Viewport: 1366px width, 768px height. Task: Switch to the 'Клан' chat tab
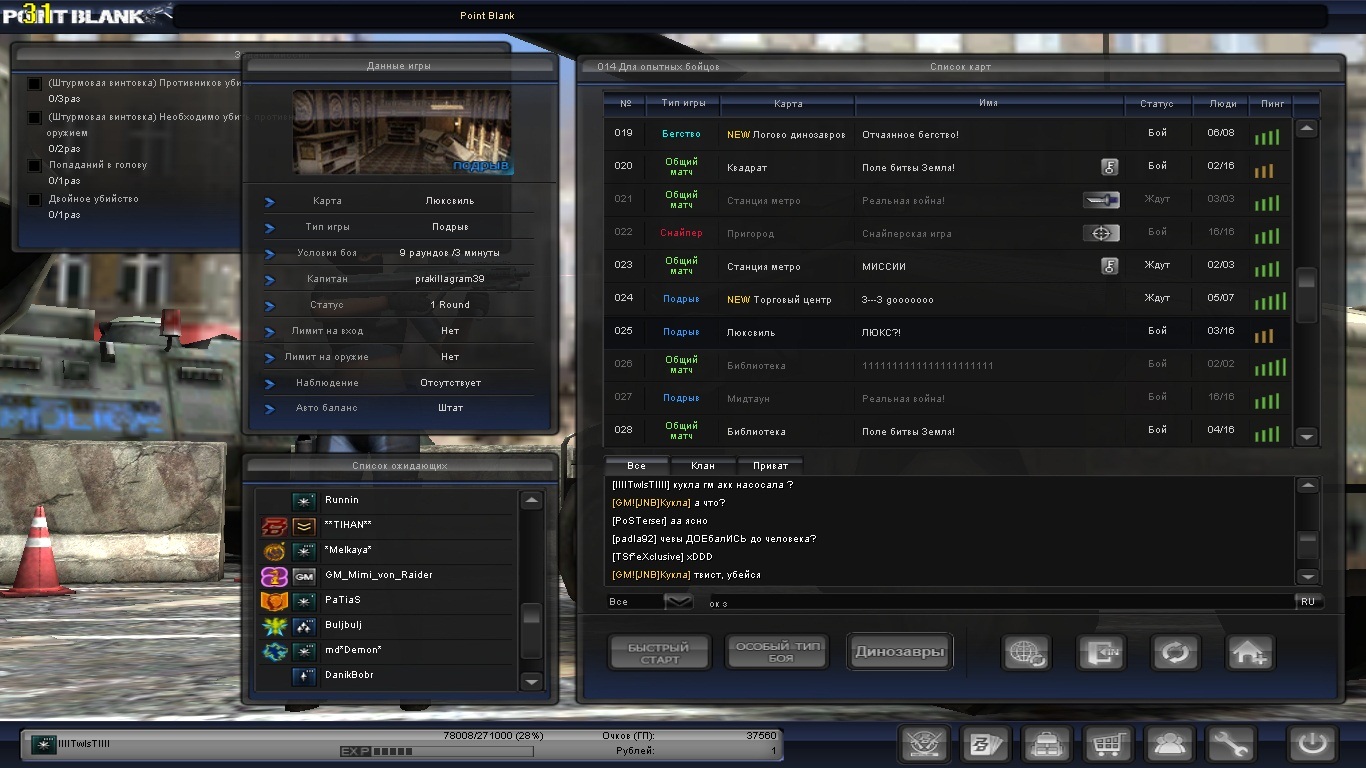tap(704, 466)
